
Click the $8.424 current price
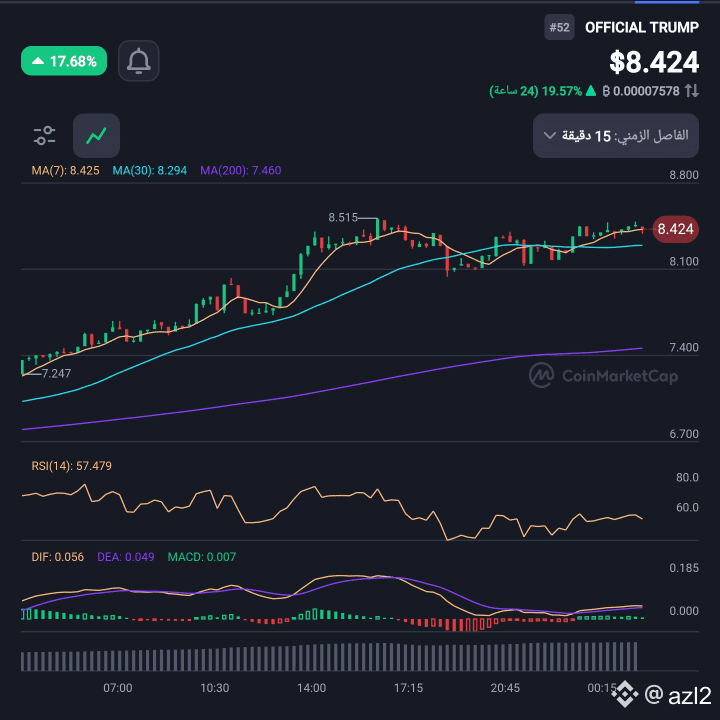point(654,62)
